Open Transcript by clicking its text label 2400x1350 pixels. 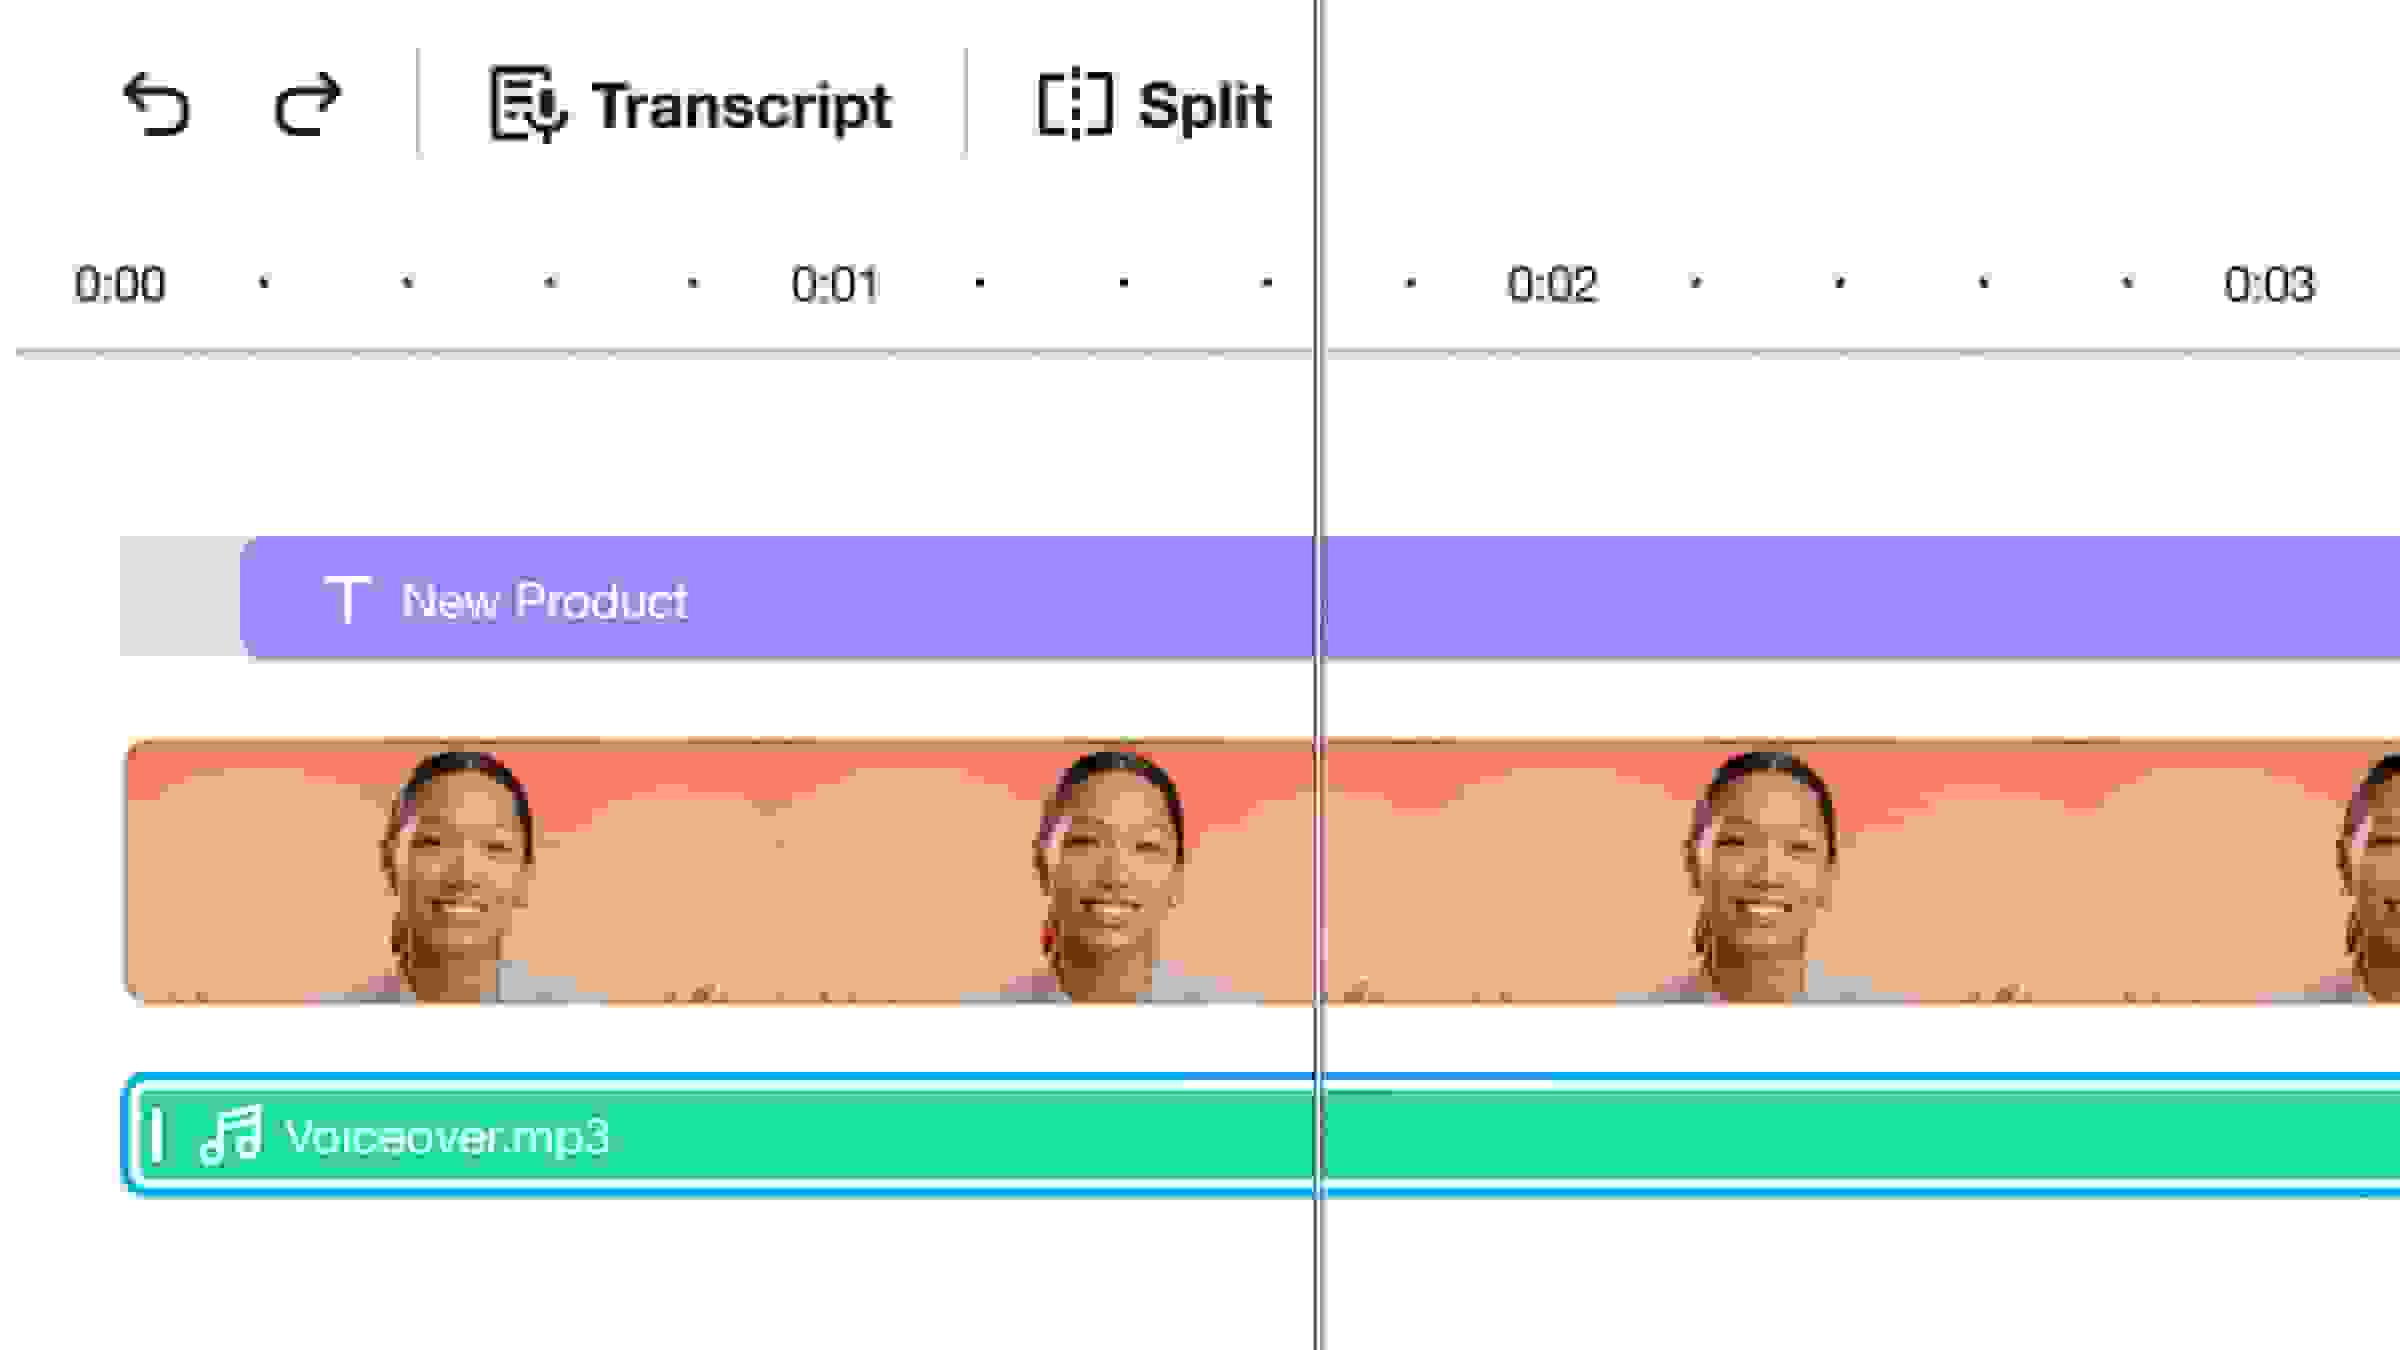pyautogui.click(x=741, y=106)
